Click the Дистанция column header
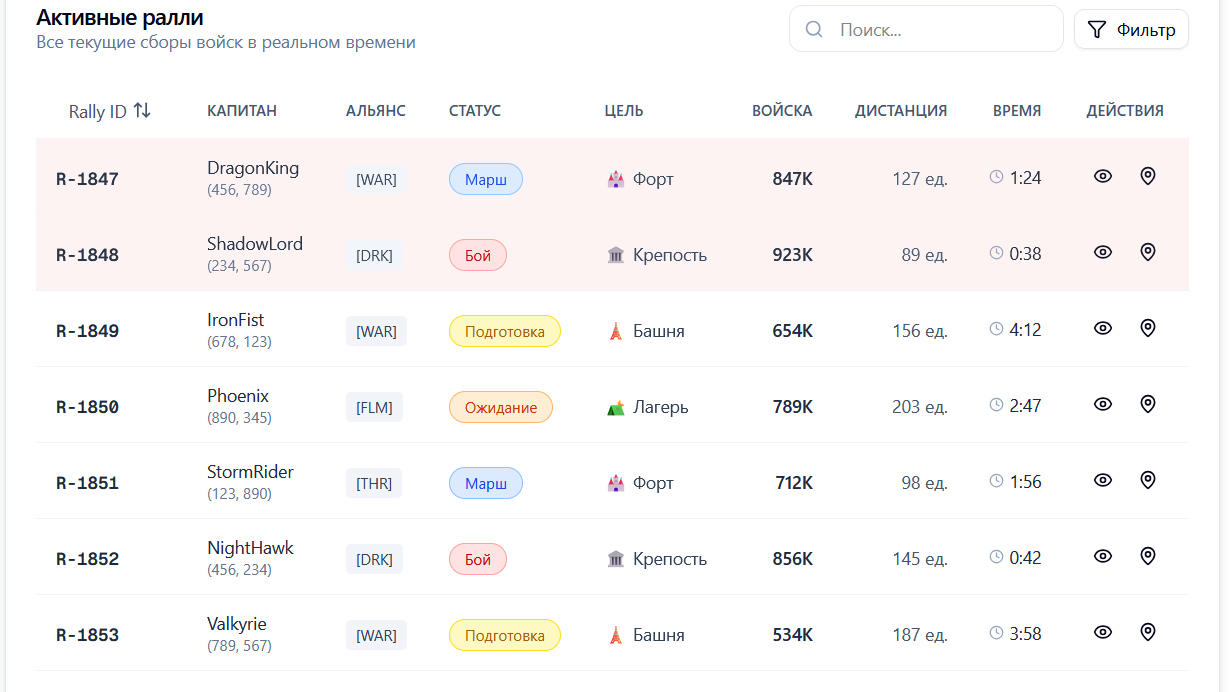Viewport: 1231px width, 692px height. pyautogui.click(x=900, y=111)
